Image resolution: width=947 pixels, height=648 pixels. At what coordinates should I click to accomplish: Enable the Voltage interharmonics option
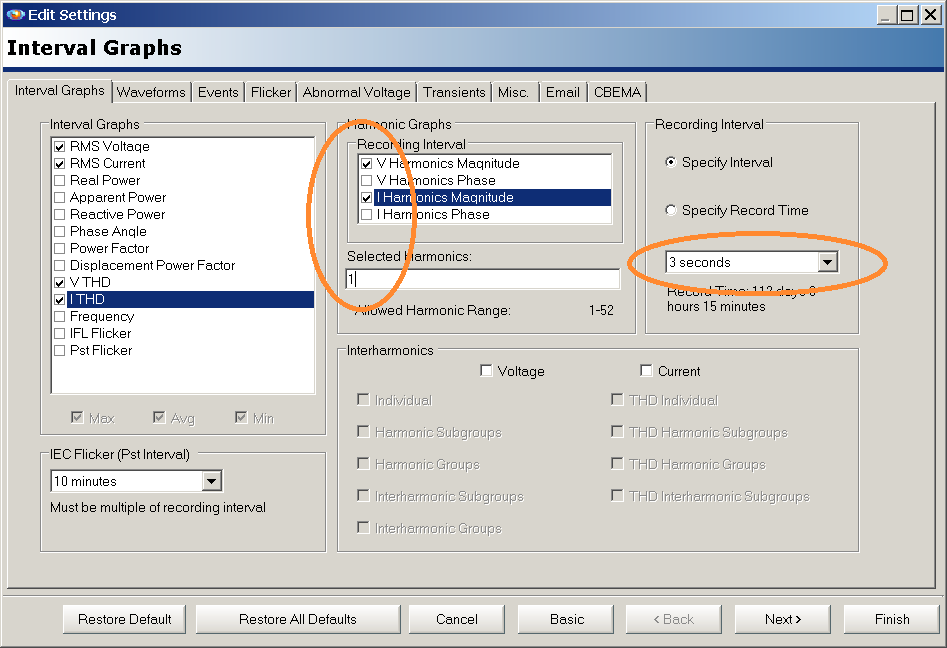(x=487, y=371)
